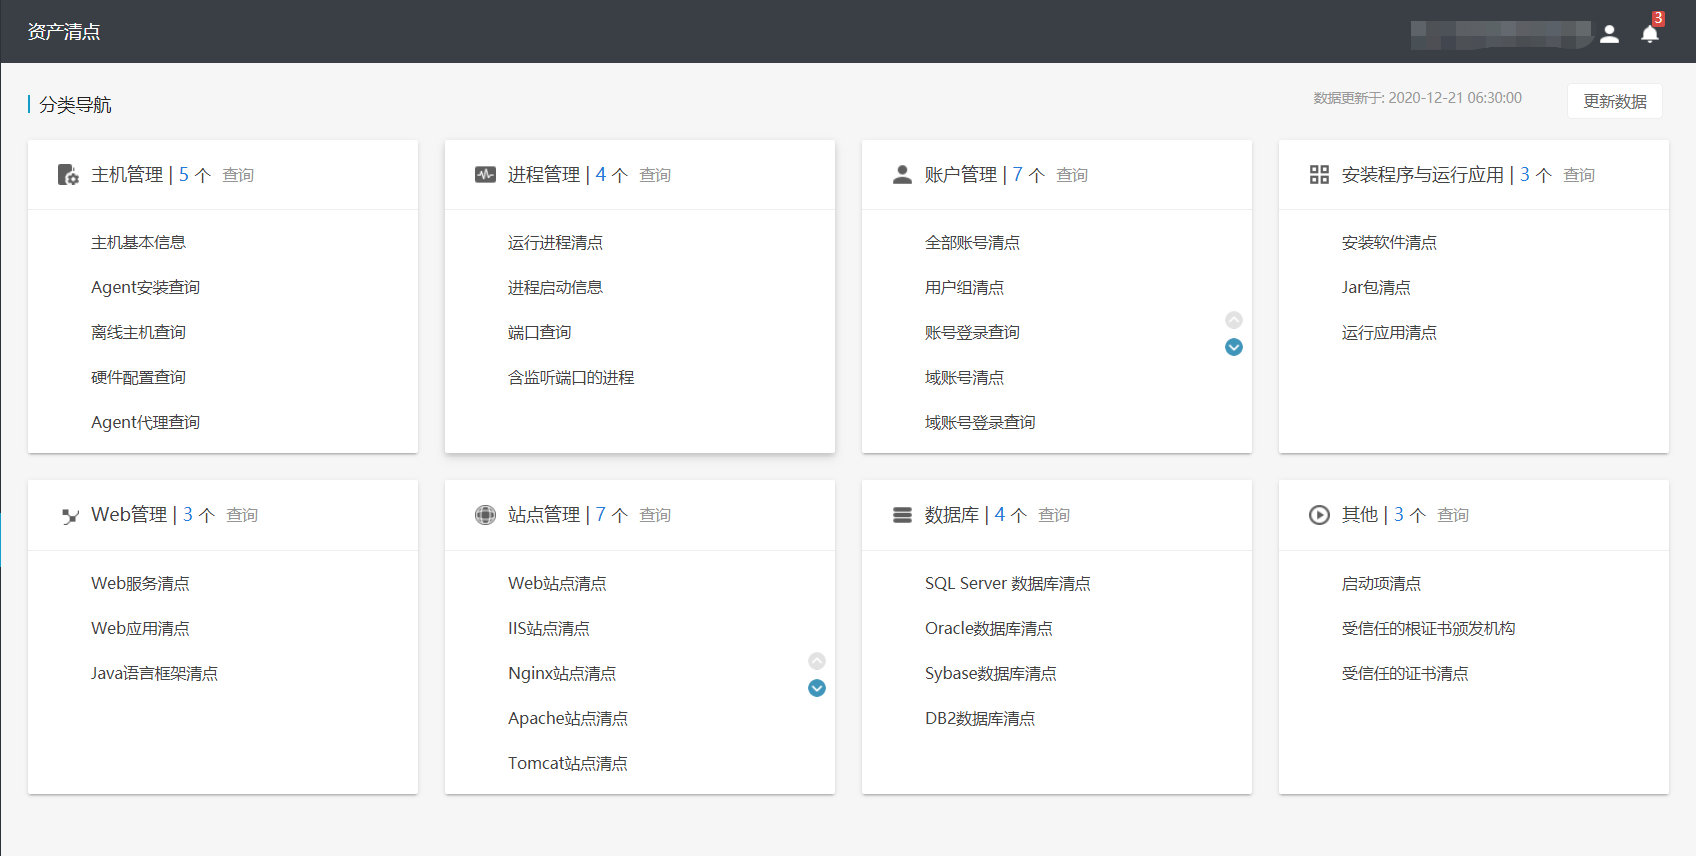The height and width of the screenshot is (856, 1696).
Task: Click the 账户管理 person icon
Action: click(902, 175)
